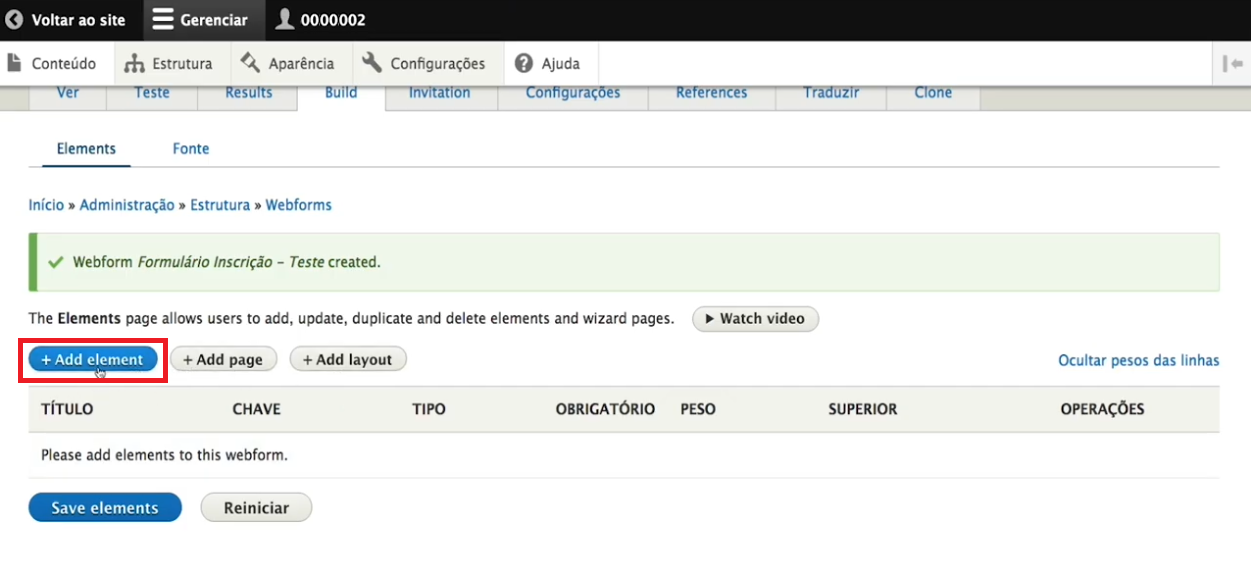
Task: Switch to the Fonte secondary tab
Action: tap(190, 148)
